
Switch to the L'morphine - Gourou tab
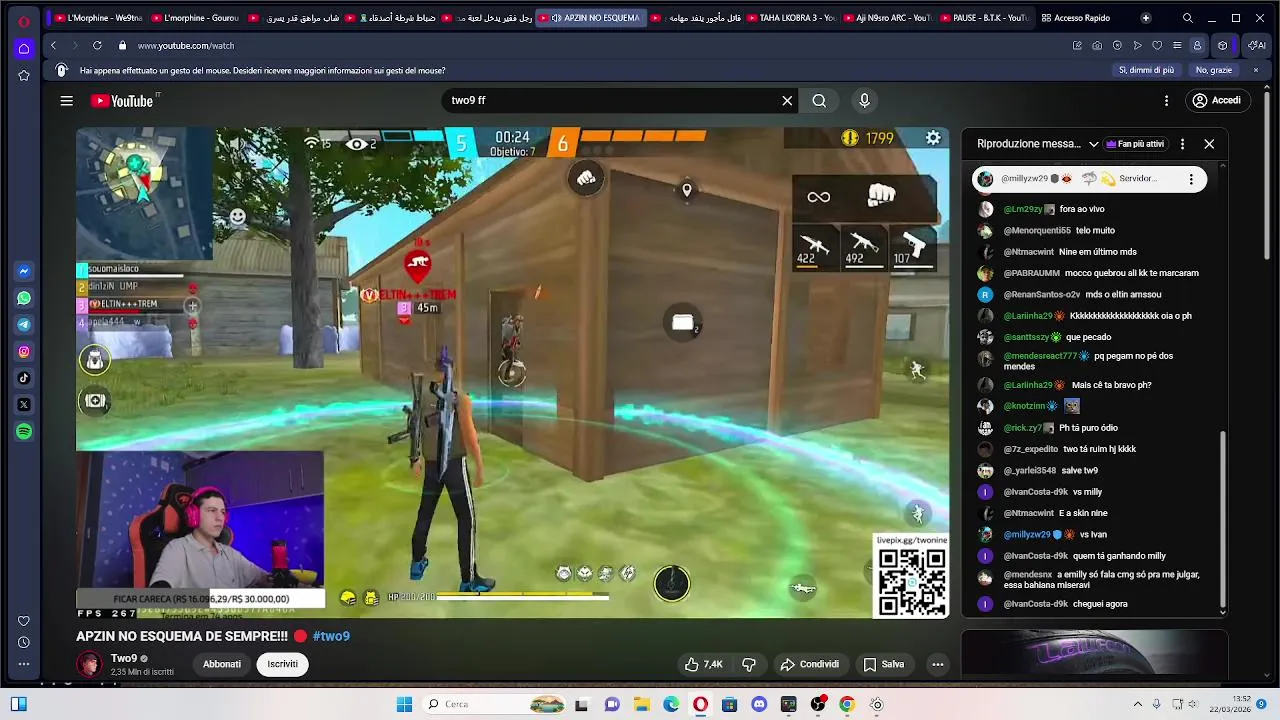pyautogui.click(x=194, y=18)
